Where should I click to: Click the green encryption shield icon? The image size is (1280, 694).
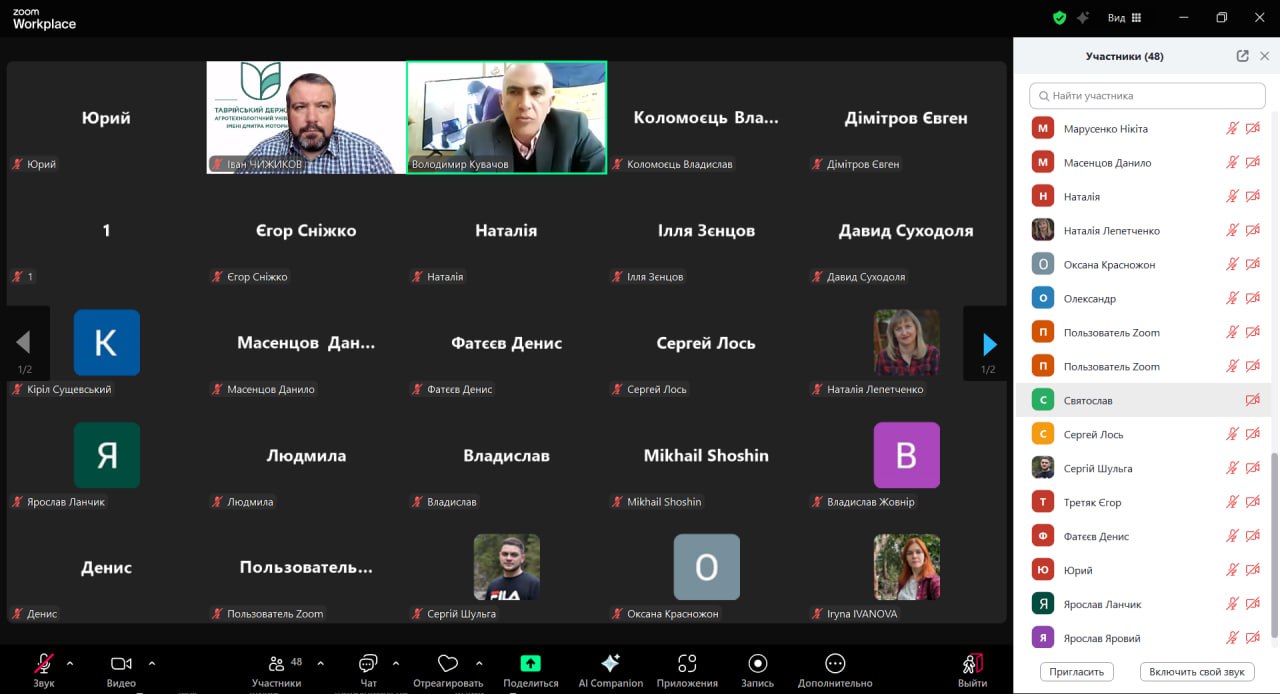coord(1060,17)
